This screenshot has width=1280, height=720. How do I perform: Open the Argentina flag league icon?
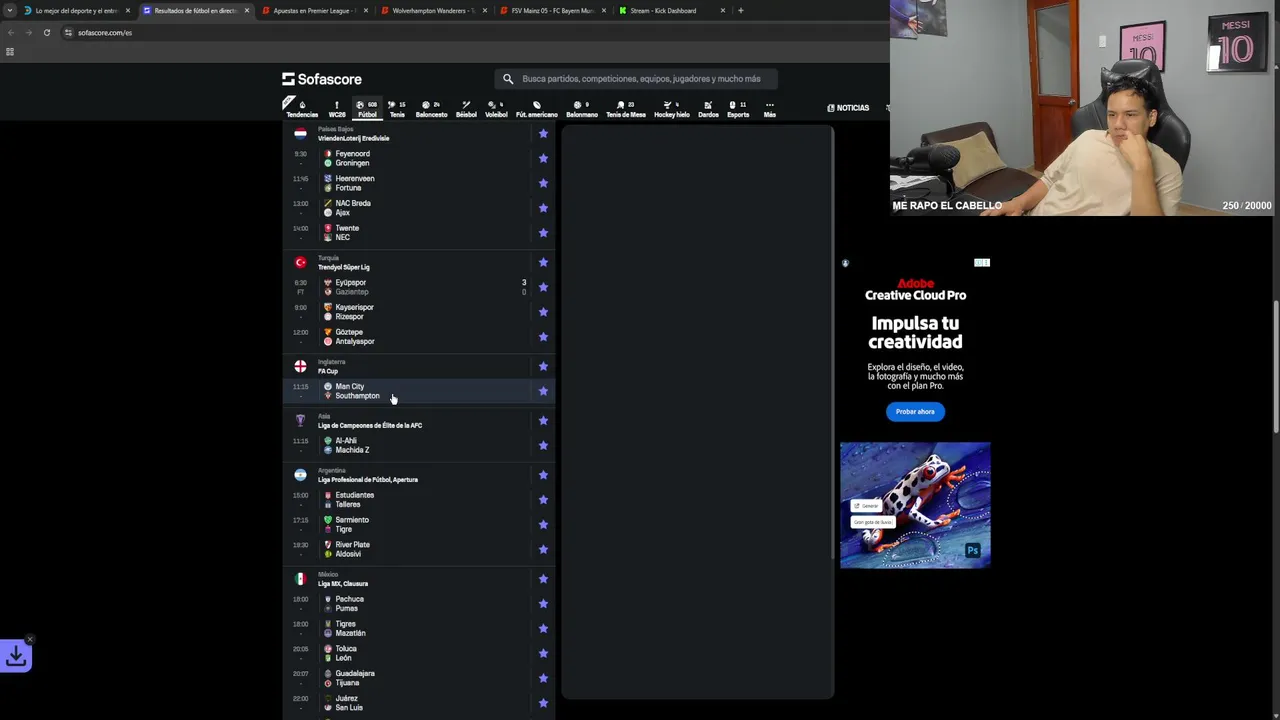[300, 475]
